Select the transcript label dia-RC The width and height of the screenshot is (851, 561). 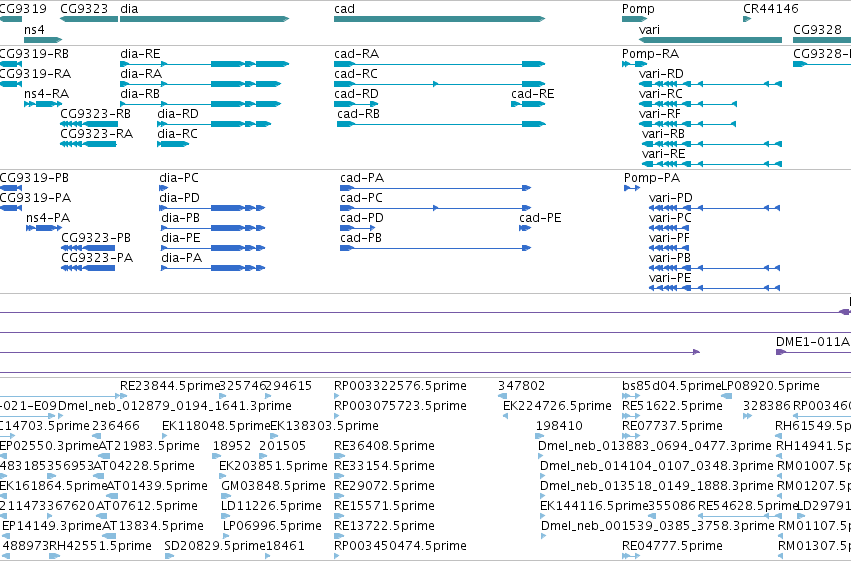point(177,134)
